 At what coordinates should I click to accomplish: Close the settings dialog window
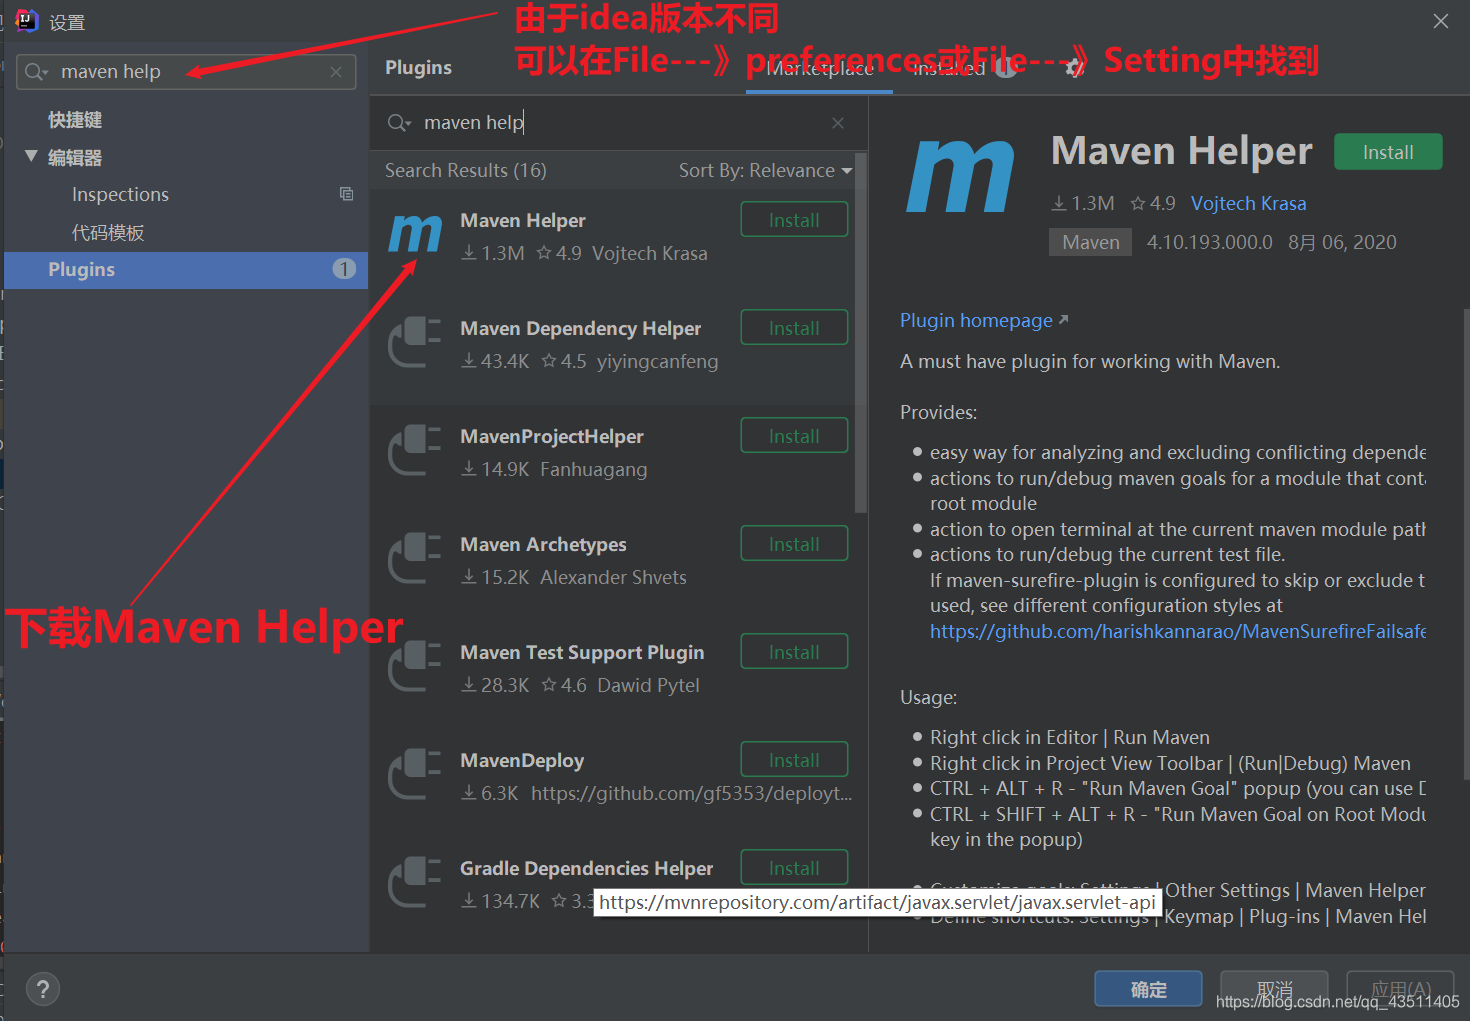[1440, 21]
